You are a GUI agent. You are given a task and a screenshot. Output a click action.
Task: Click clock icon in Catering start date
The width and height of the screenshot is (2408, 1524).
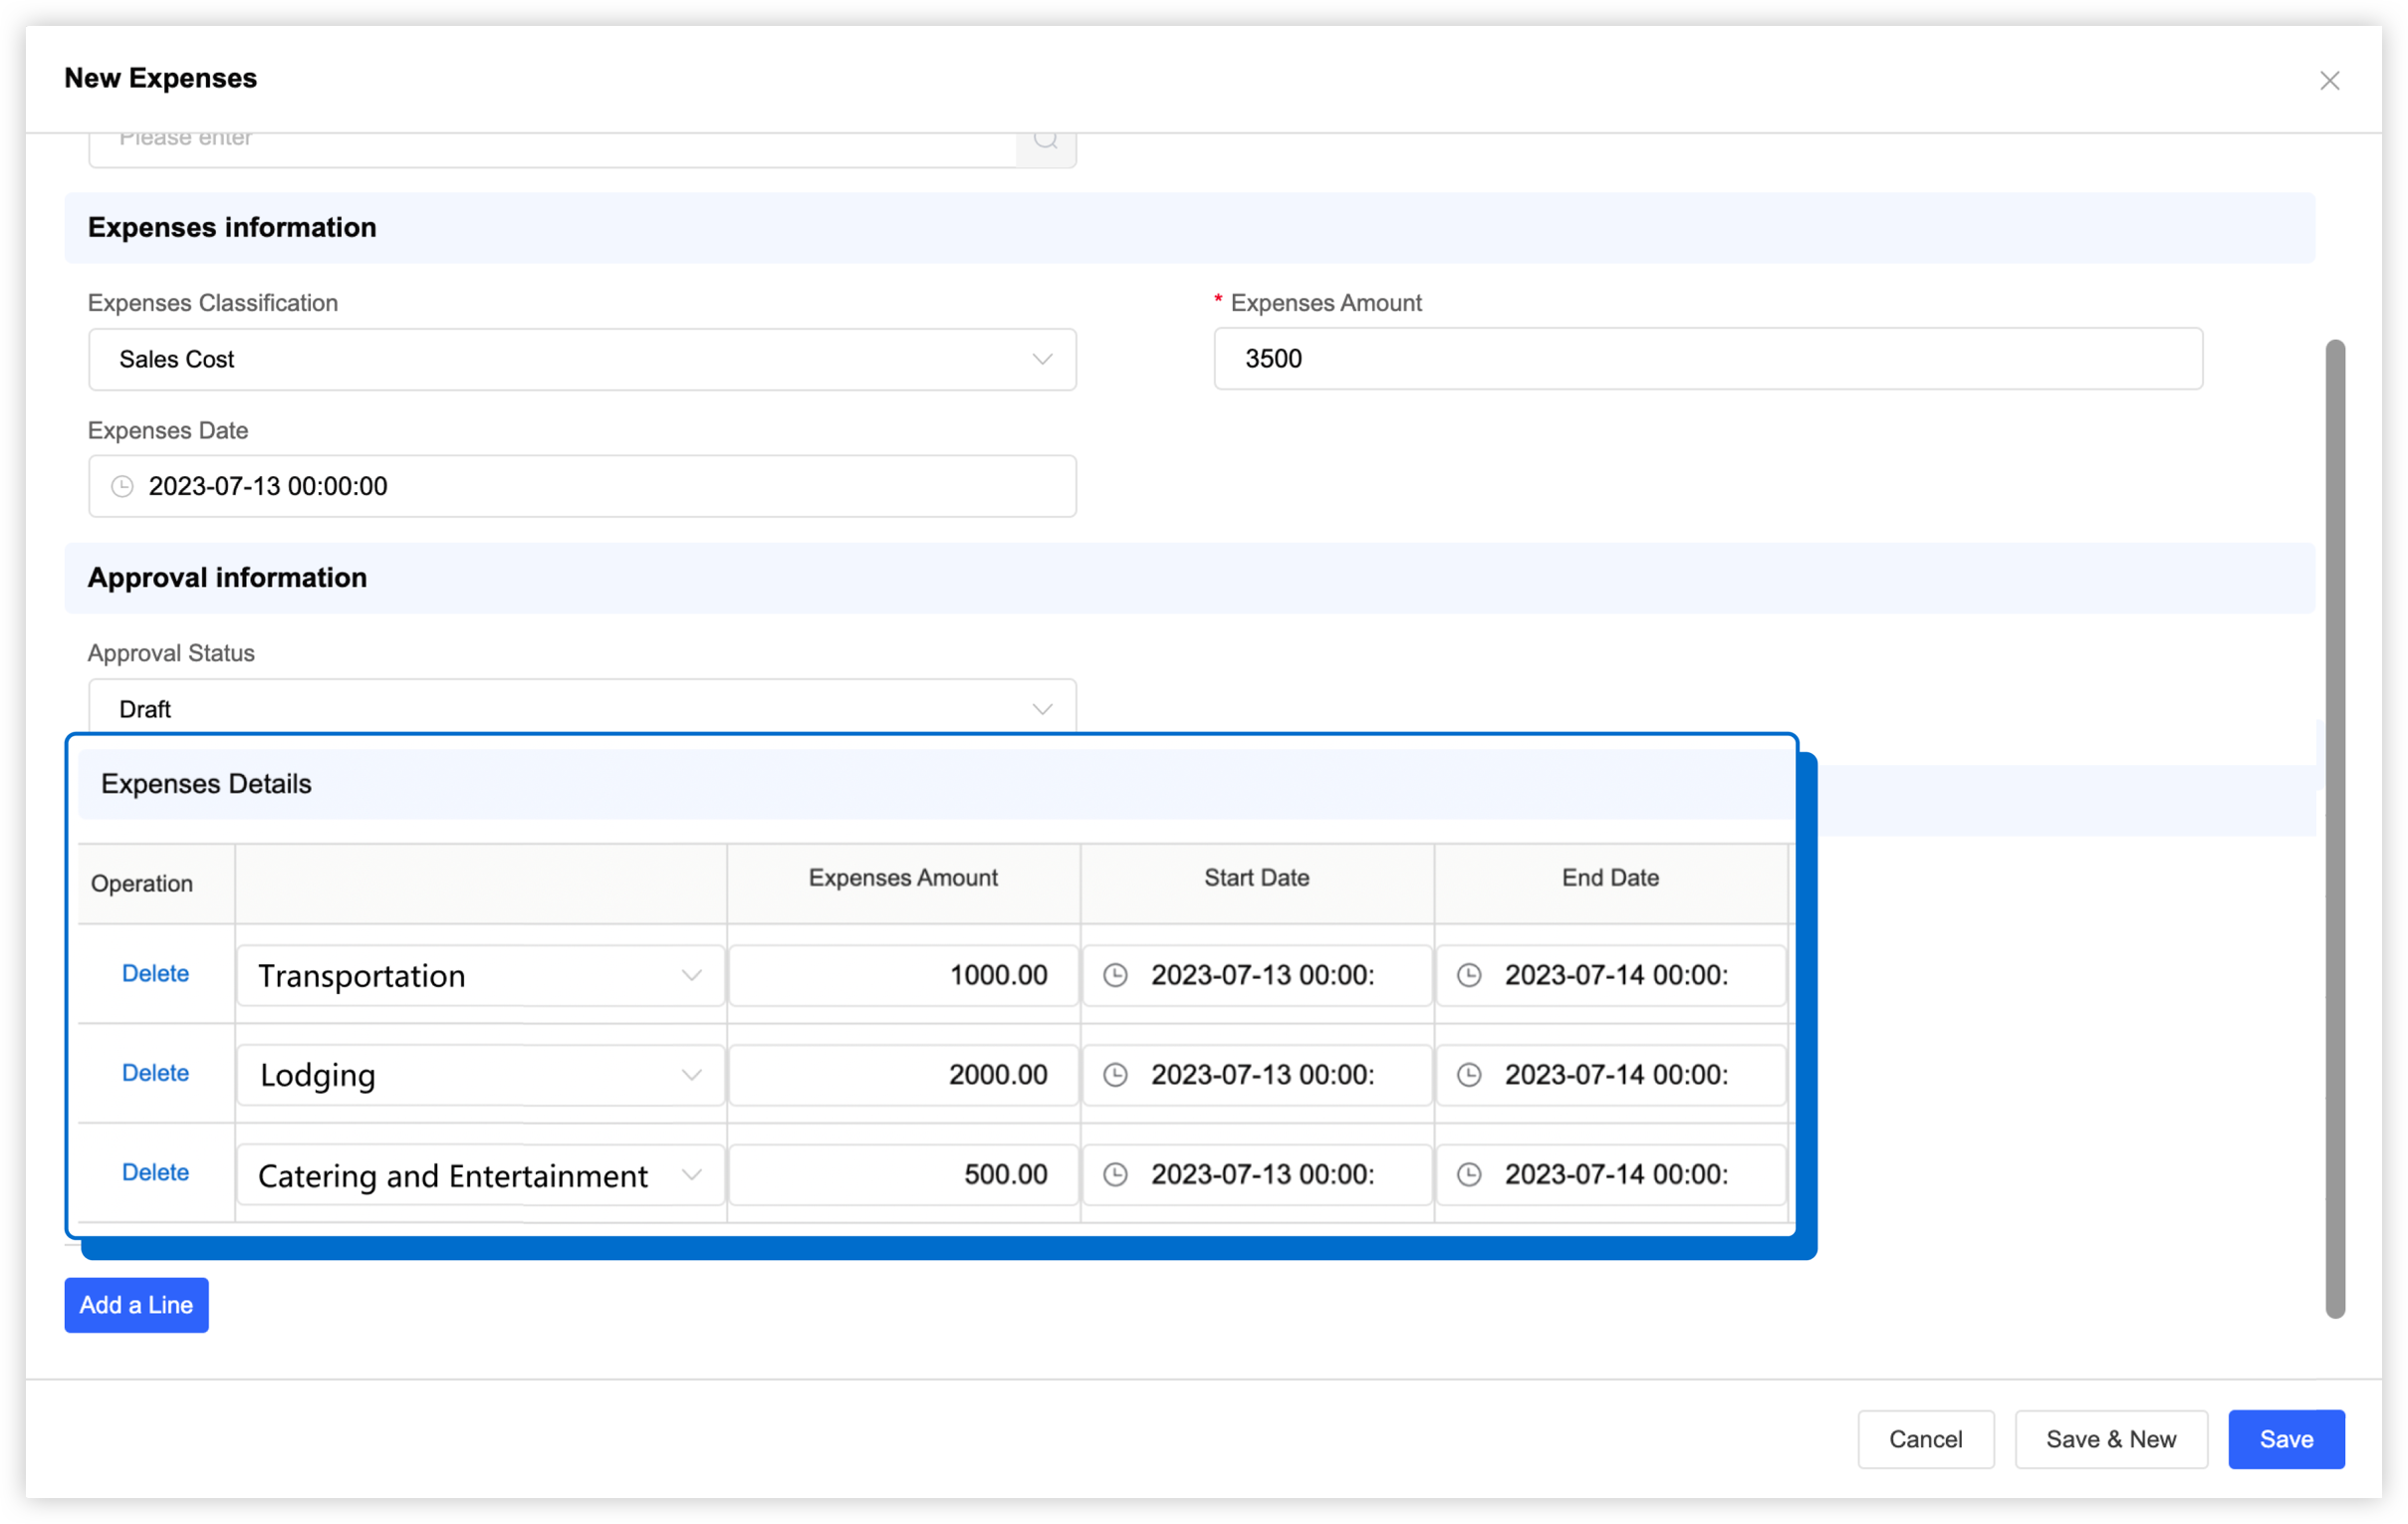pyautogui.click(x=1115, y=1174)
